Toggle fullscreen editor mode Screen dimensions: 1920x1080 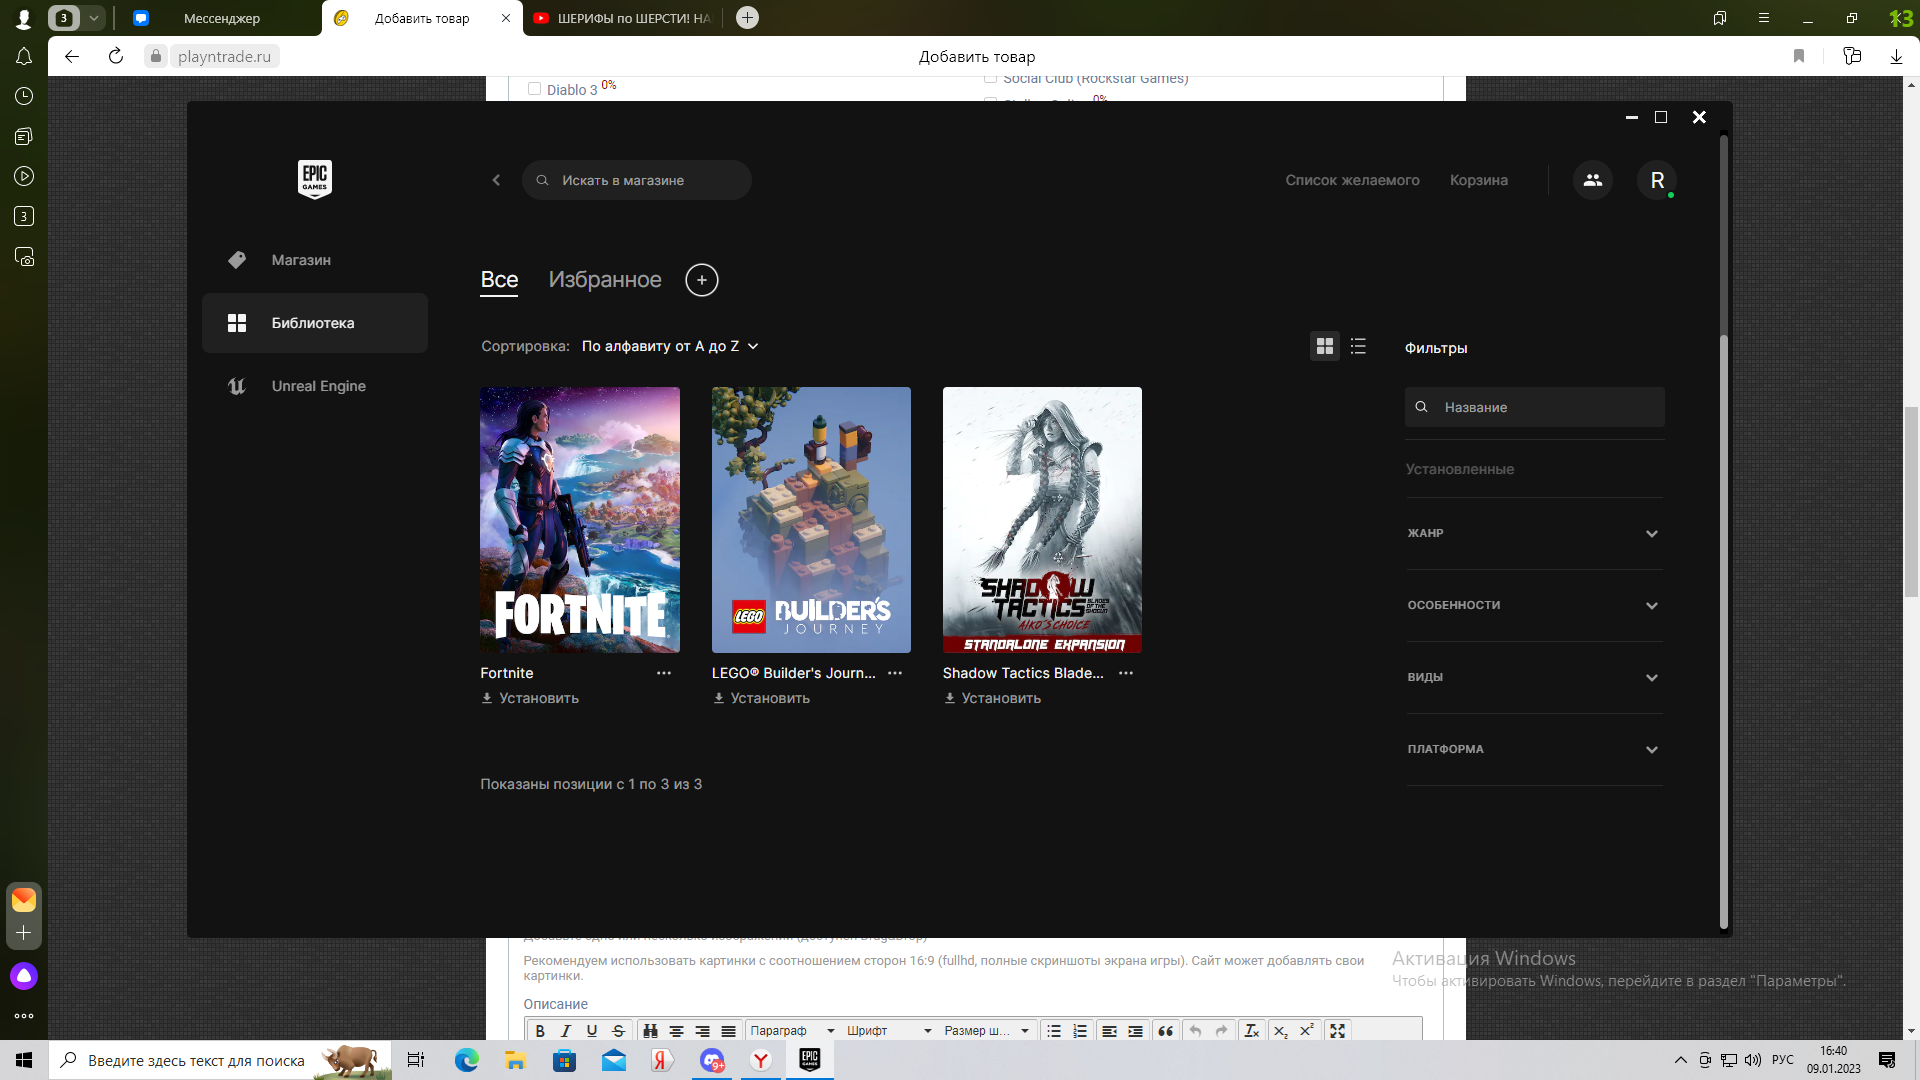[x=1338, y=1031]
